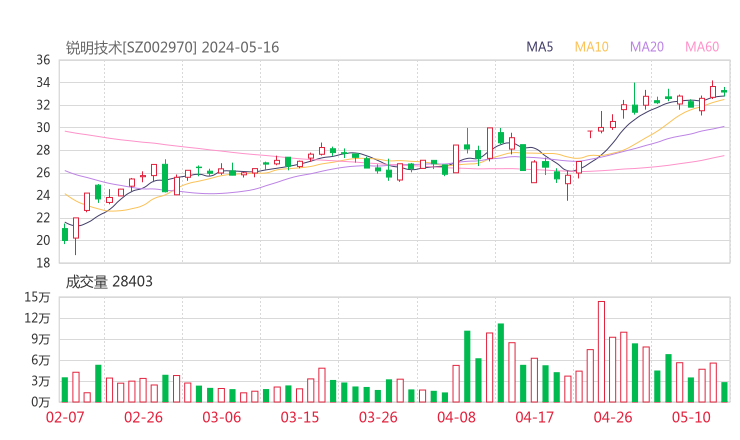Image resolution: width=740 pixels, height=440 pixels.
Task: Click the 22 price axis label
Action: 43,218
